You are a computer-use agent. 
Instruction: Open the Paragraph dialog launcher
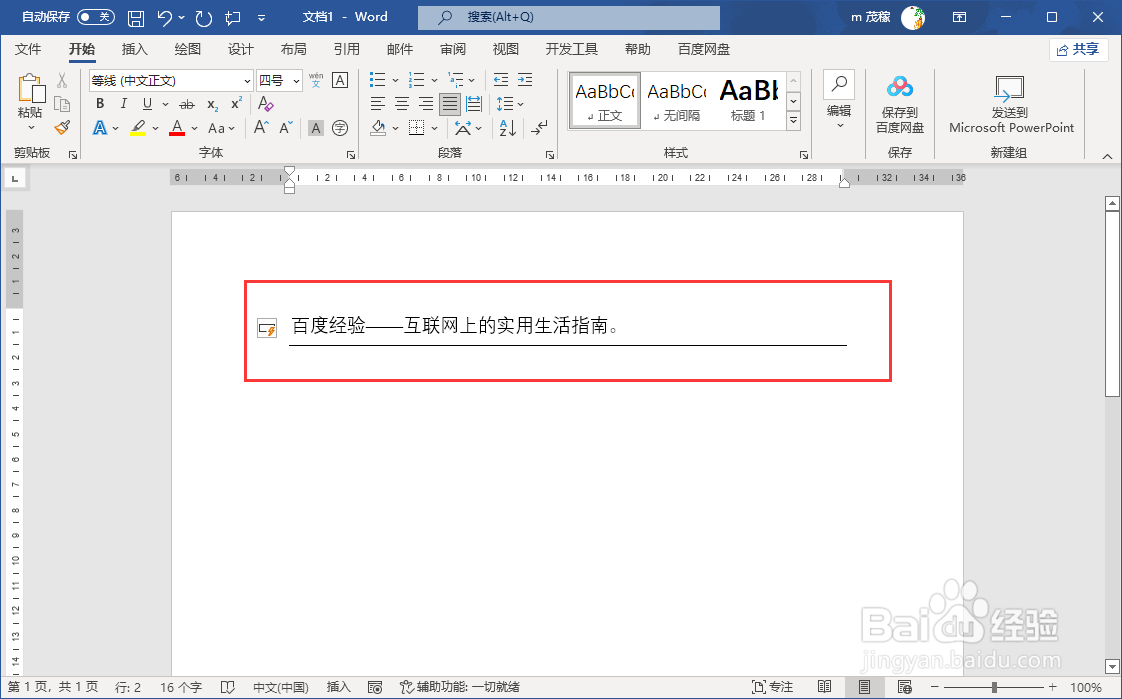[550, 155]
